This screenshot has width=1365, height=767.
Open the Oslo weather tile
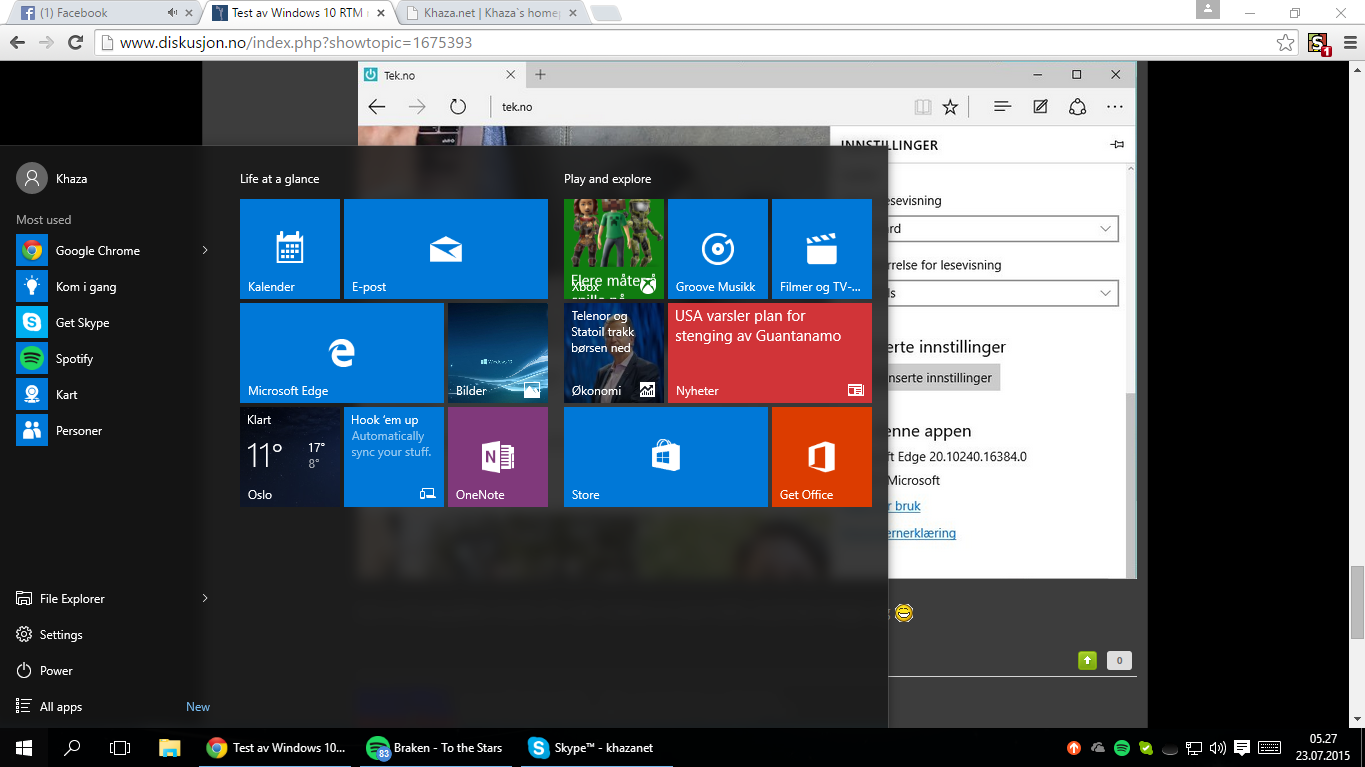click(x=290, y=457)
